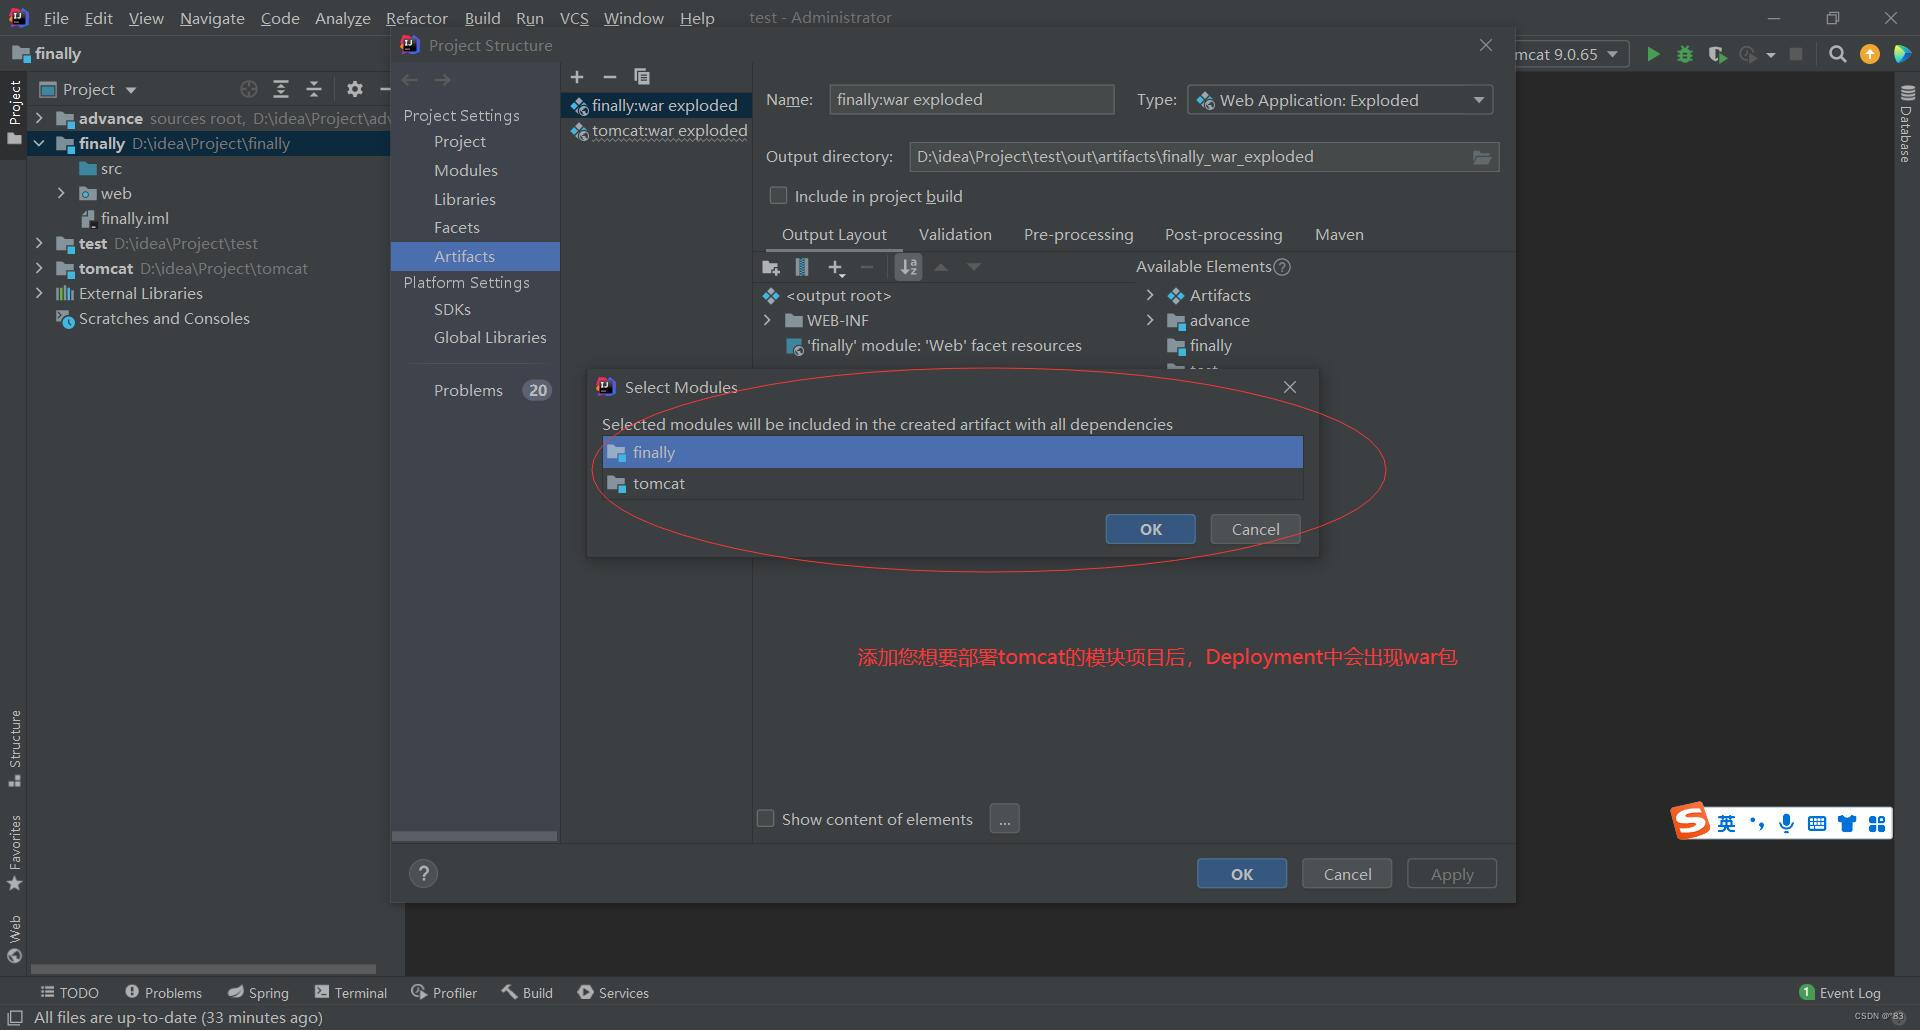Open Database tool window

tap(1906, 123)
